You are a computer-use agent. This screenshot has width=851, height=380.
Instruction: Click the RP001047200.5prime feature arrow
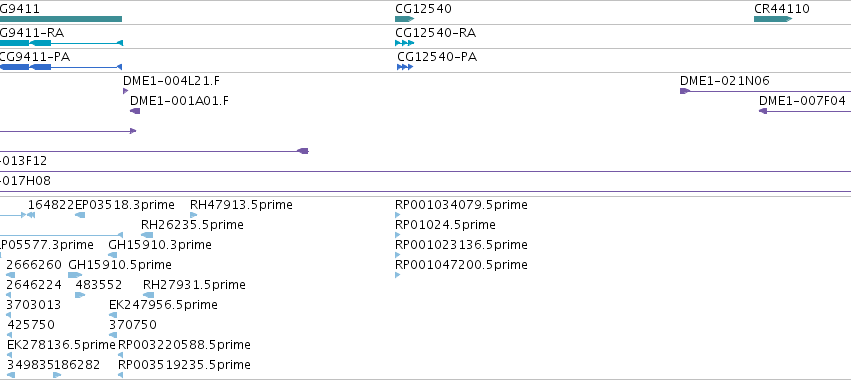[x=397, y=275]
